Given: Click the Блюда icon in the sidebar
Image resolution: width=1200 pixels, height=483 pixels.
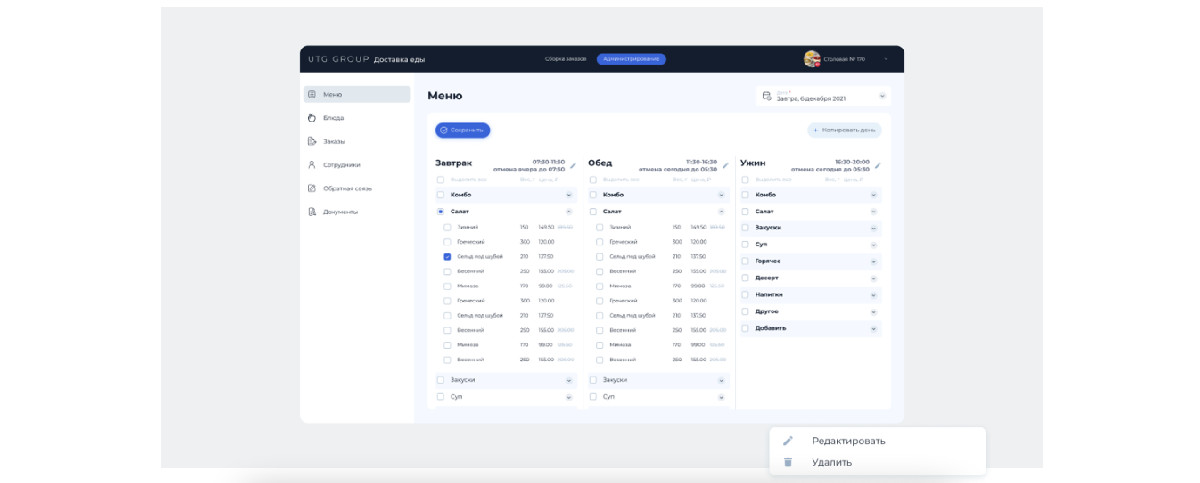Looking at the screenshot, I should click(312, 118).
